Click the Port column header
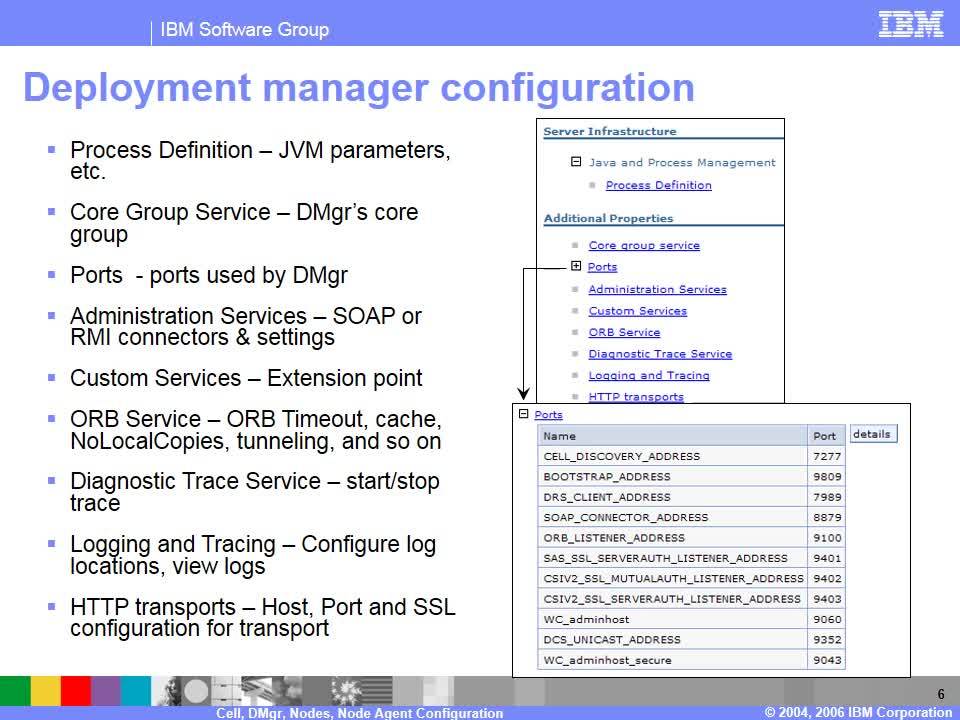Viewport: 960px width, 720px height. point(826,436)
